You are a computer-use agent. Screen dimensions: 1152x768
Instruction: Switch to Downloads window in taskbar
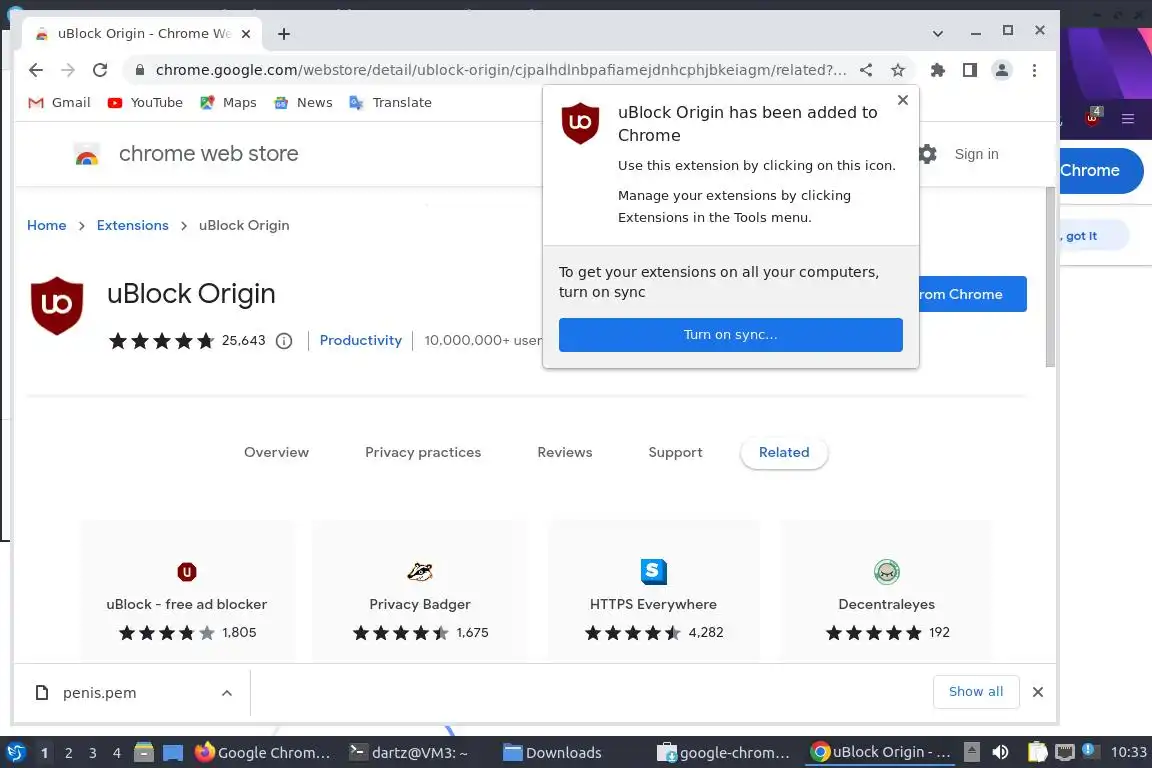552,752
